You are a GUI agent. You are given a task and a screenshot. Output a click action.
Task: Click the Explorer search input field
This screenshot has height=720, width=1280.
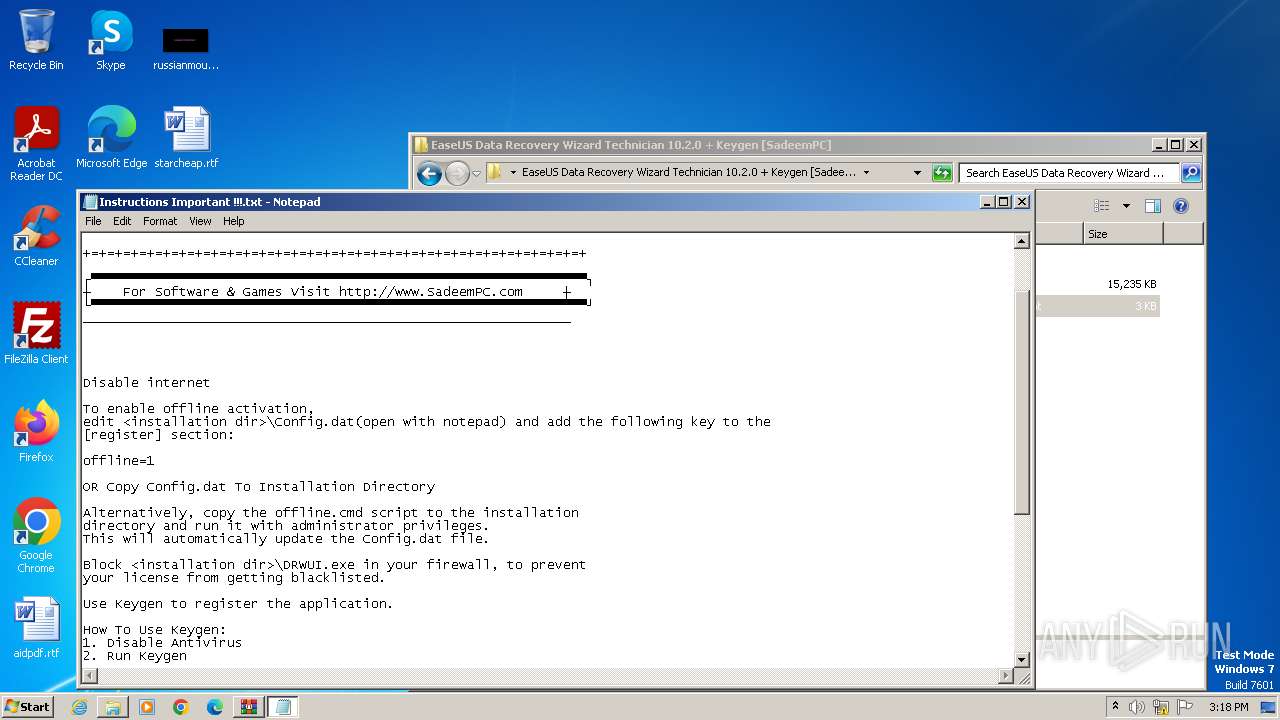click(1068, 173)
